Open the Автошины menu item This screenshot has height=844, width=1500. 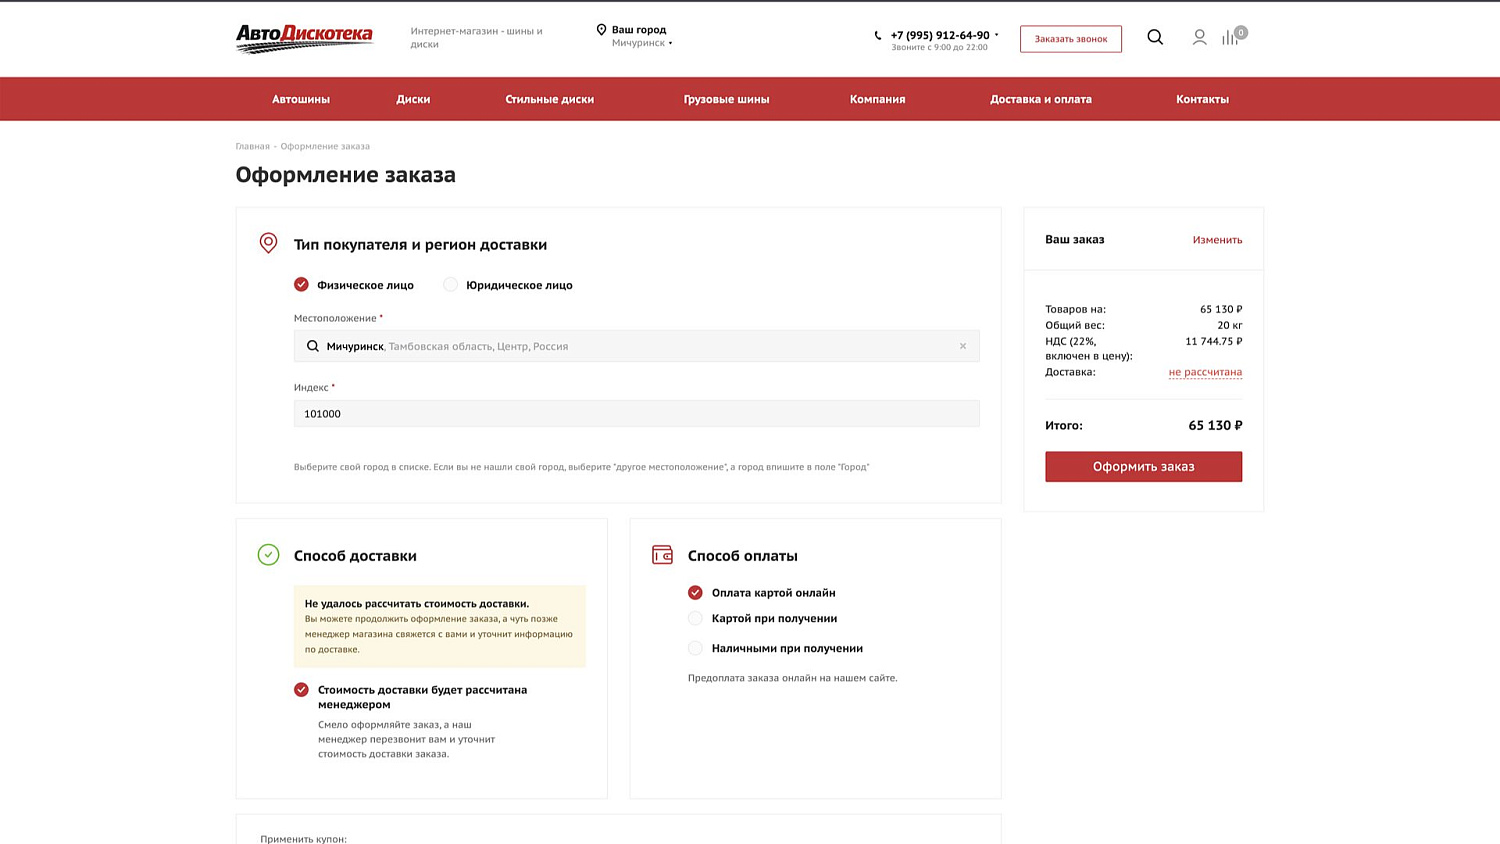click(x=301, y=99)
